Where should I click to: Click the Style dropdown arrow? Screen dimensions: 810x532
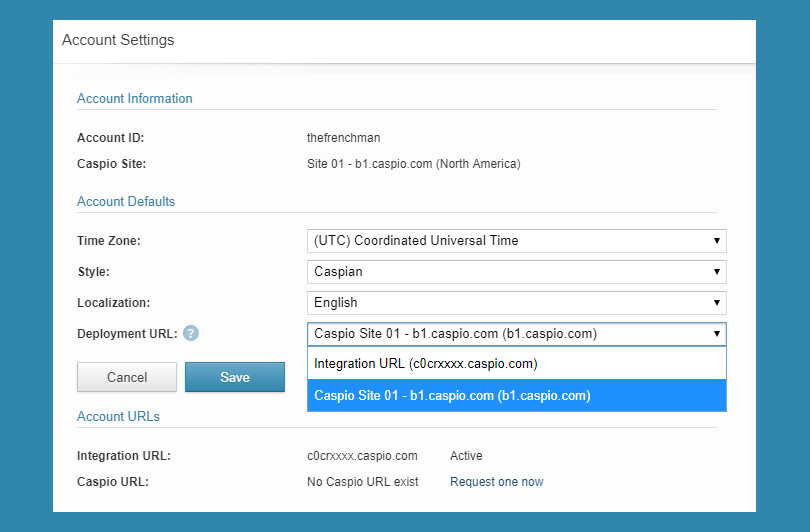pyautogui.click(x=716, y=272)
